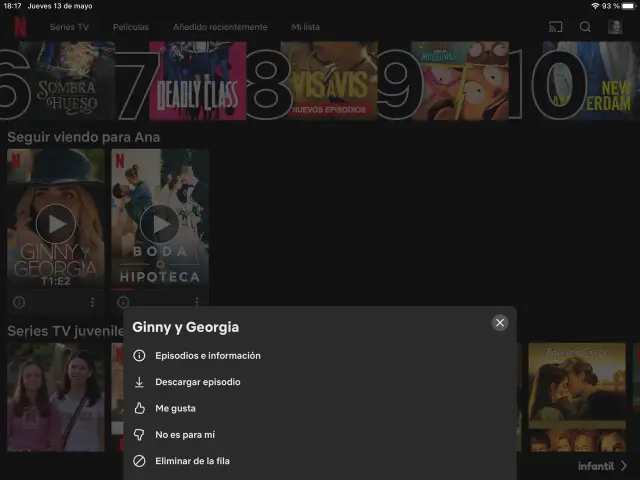Open Deadly Class poster

coord(198,80)
